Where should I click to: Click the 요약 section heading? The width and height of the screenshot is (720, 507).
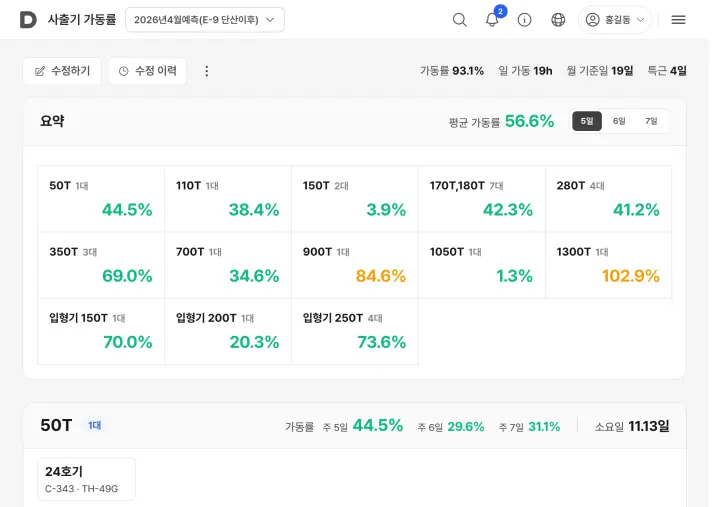[52, 121]
